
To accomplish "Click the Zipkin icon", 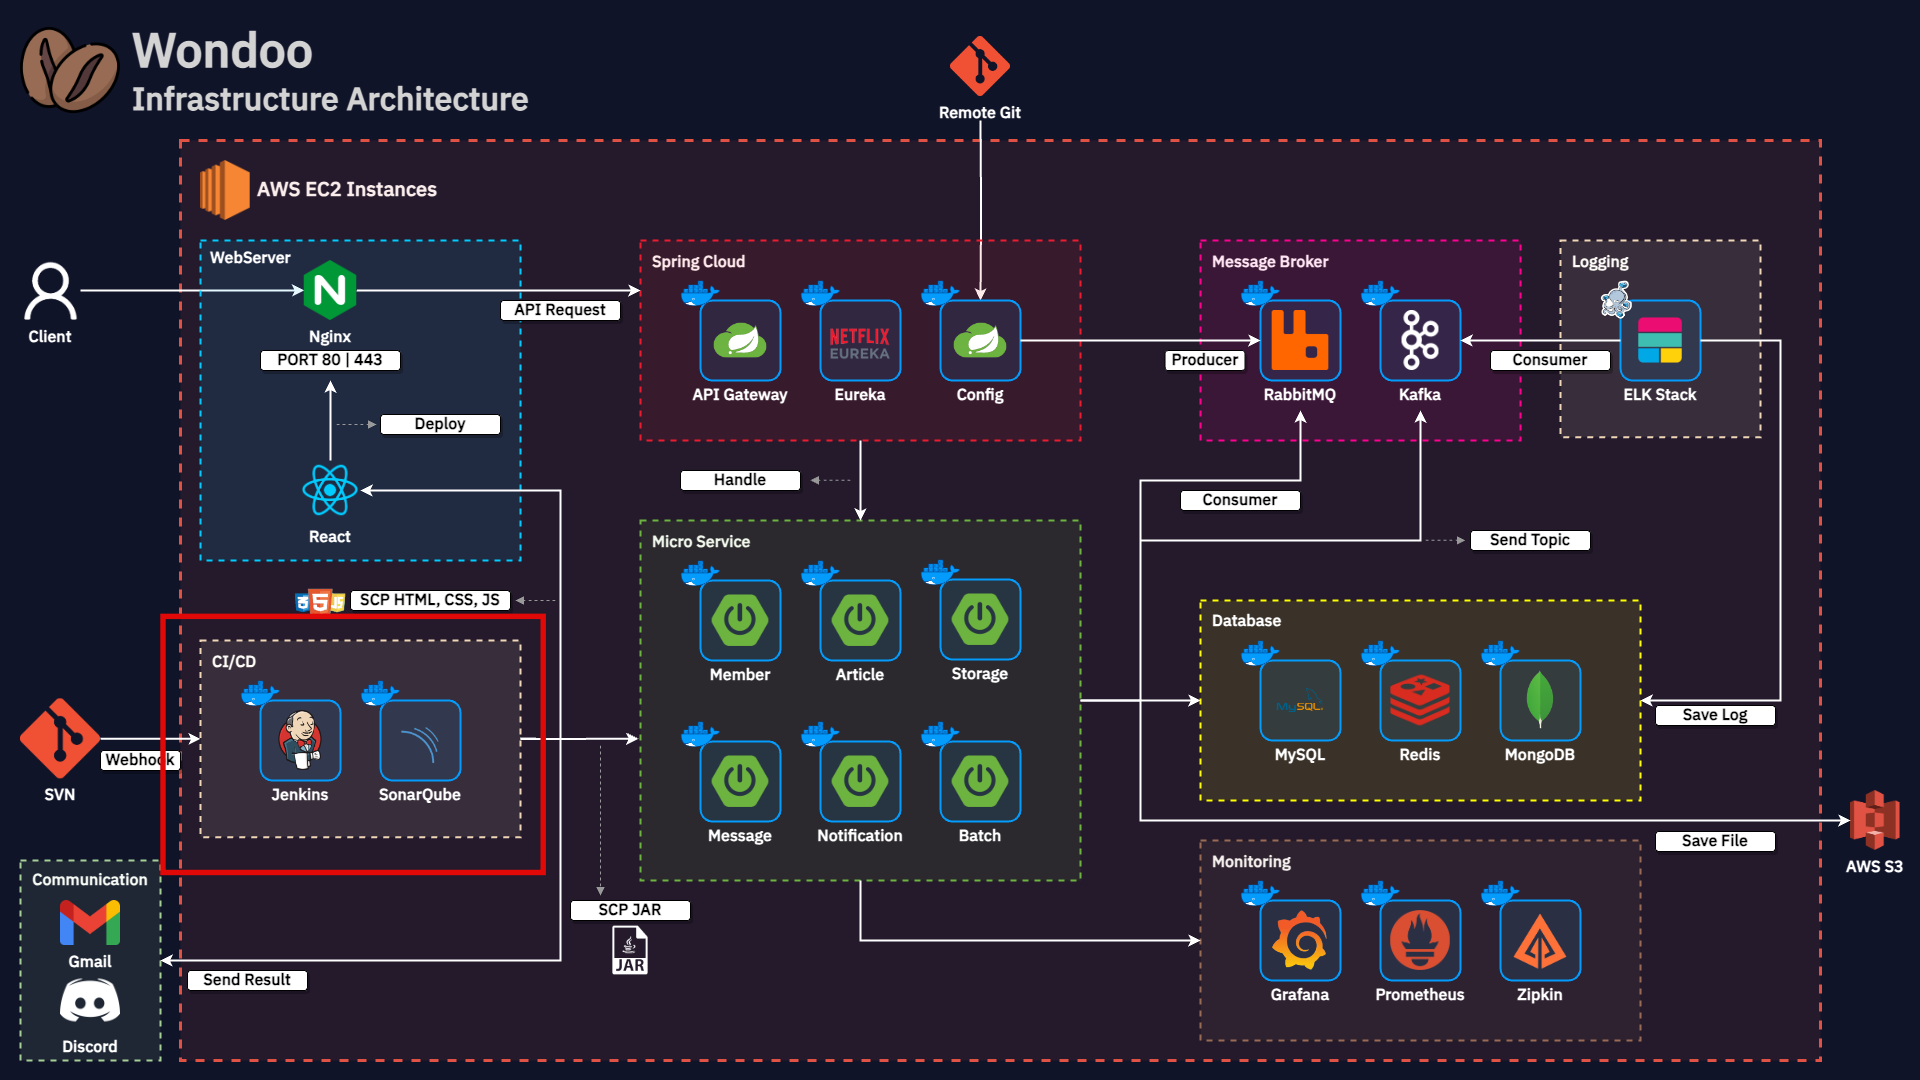I will (x=1540, y=941).
